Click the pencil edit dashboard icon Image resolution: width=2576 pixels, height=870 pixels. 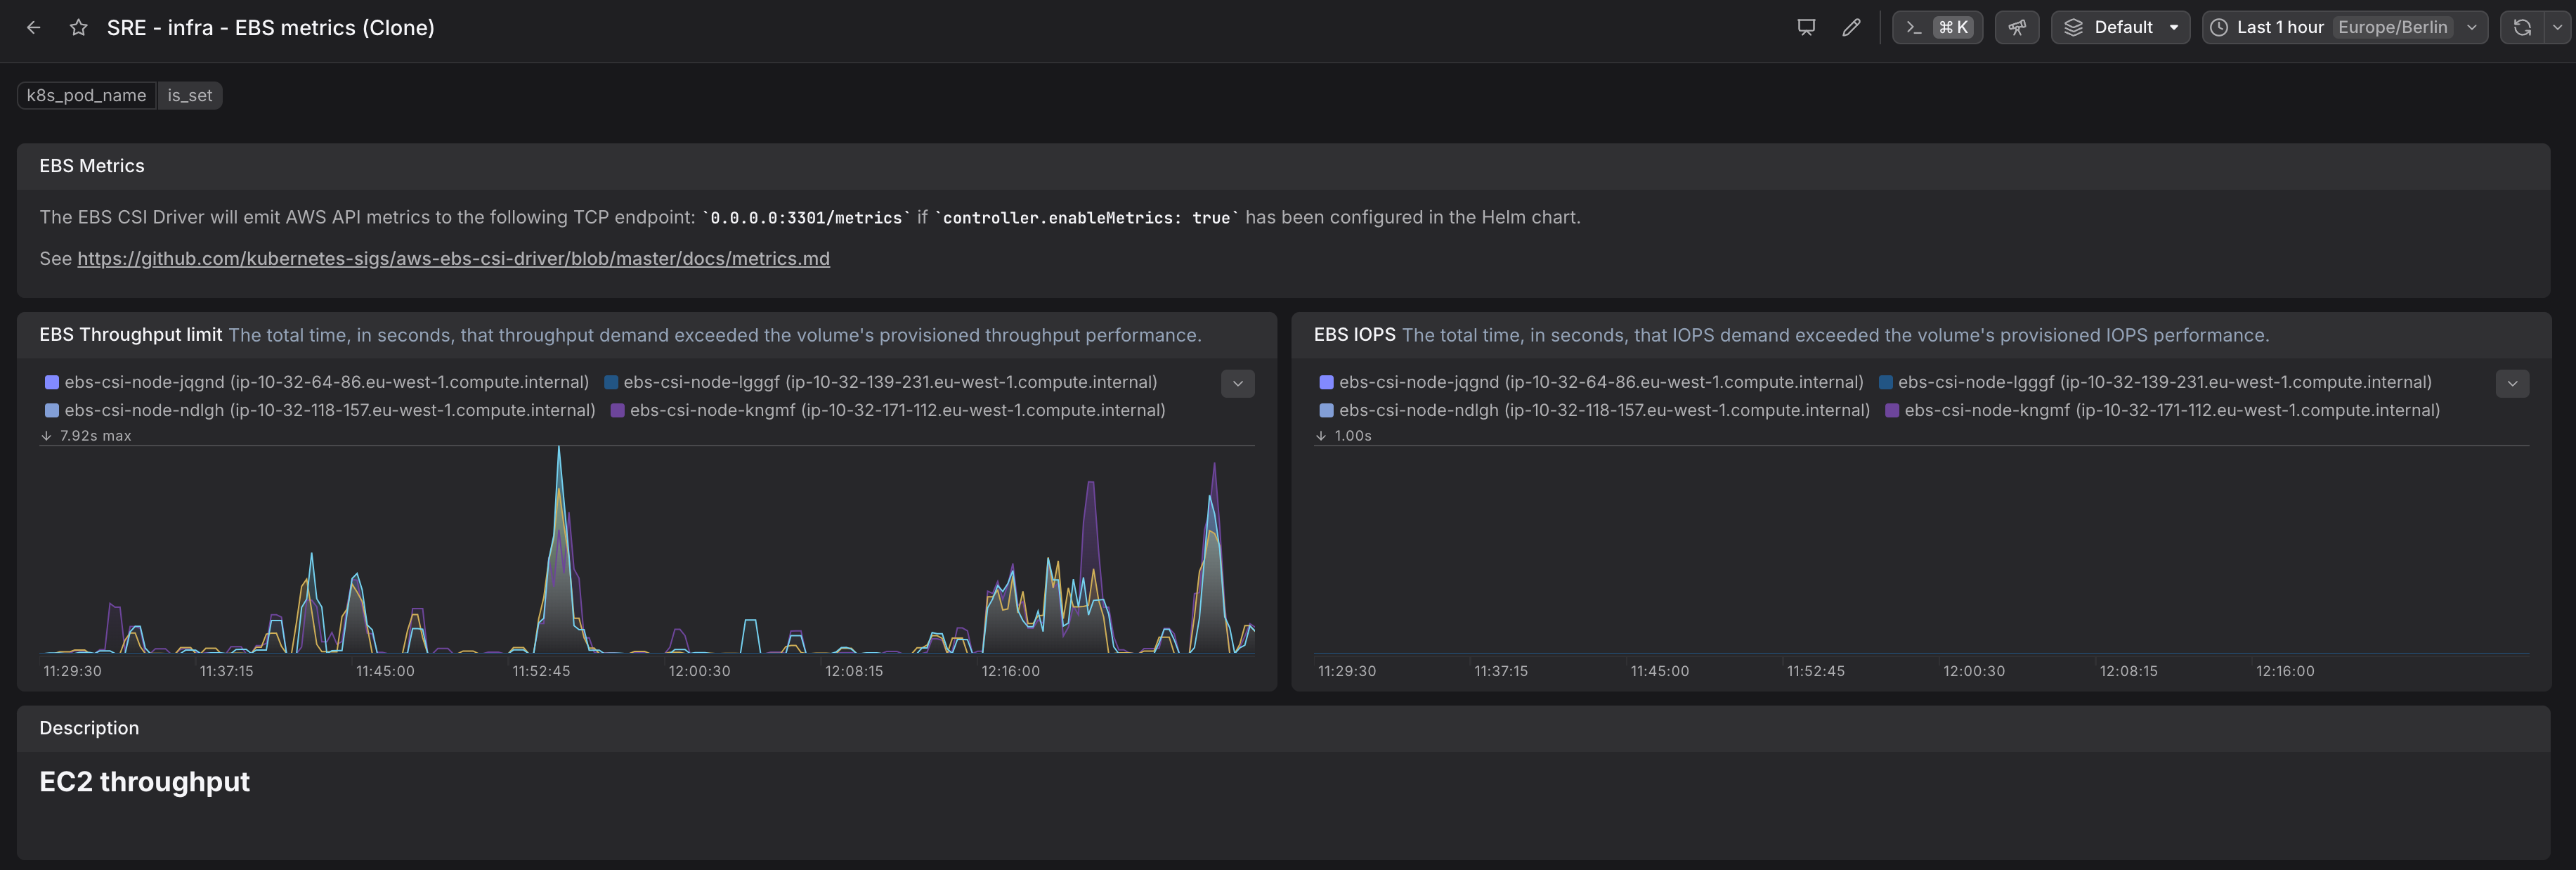1851,28
